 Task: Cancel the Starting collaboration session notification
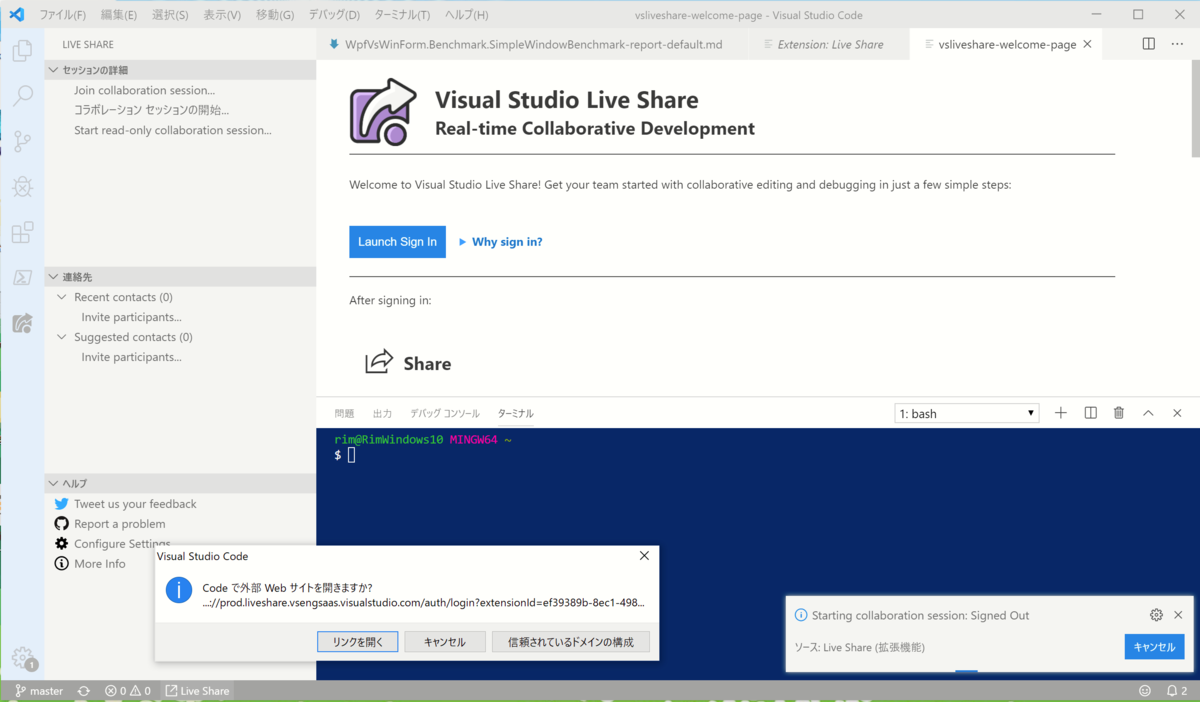click(x=1154, y=647)
